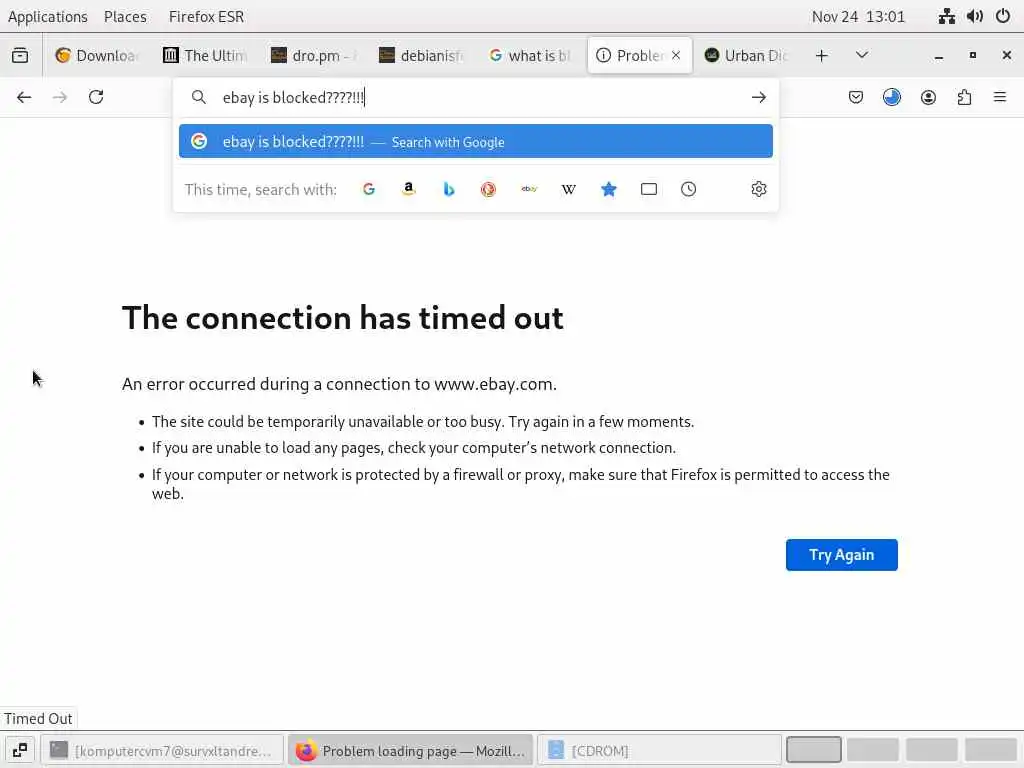
Task: Switch to The Ultim tab
Action: click(x=206, y=56)
